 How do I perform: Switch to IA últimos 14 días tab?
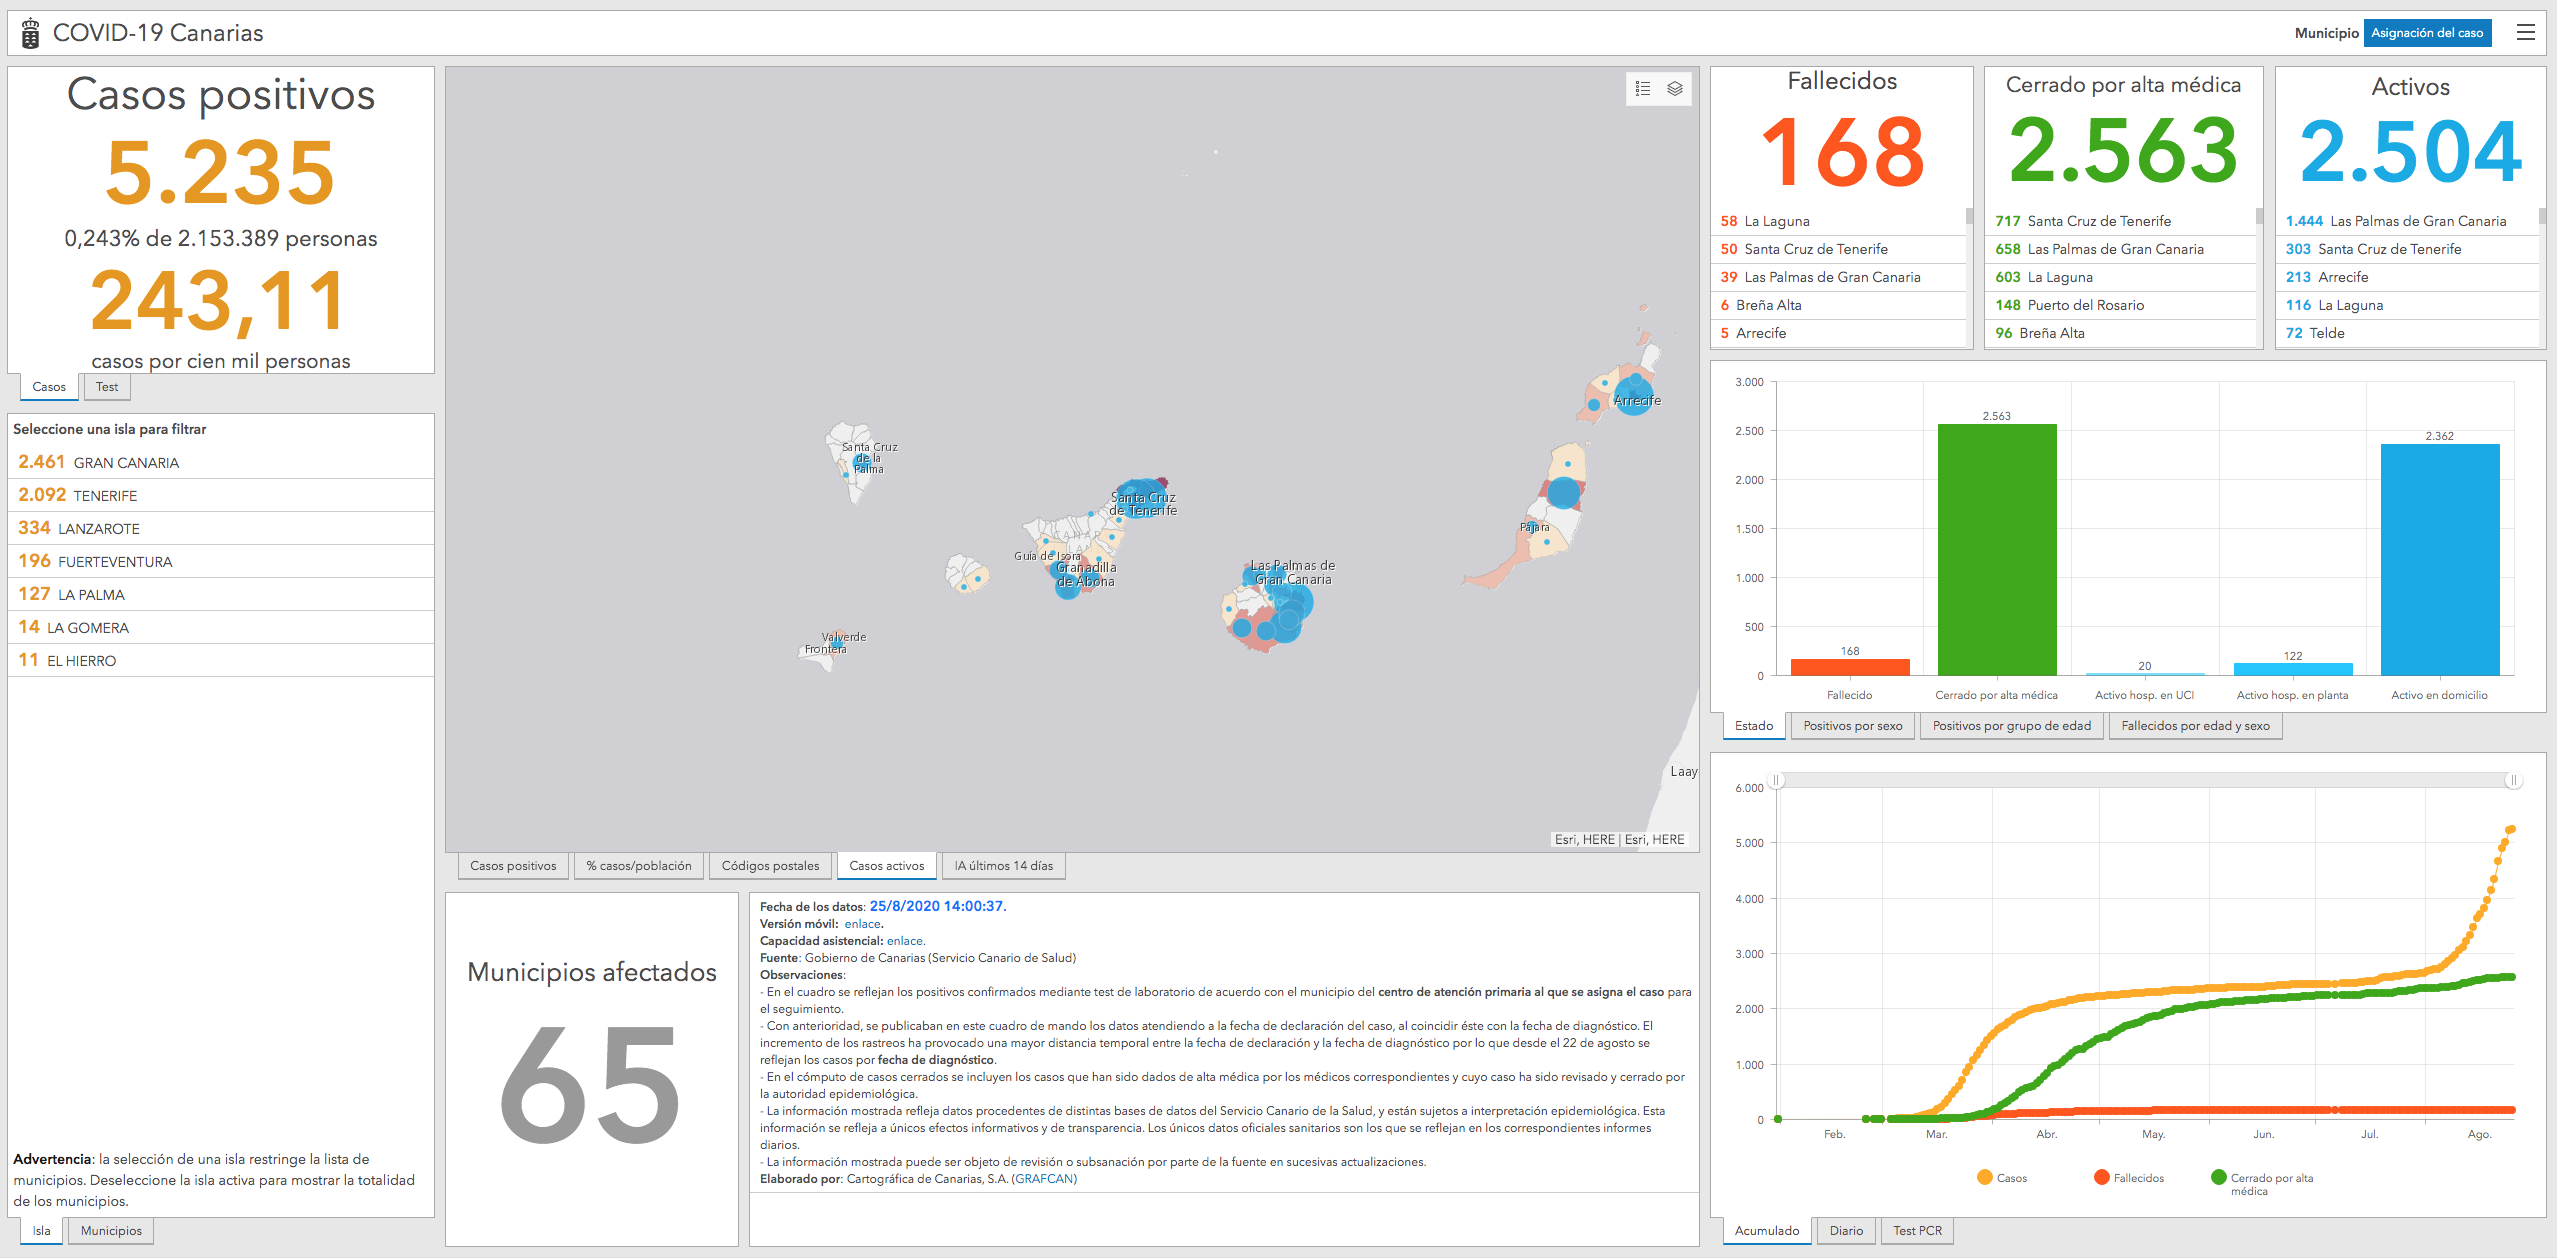click(x=1003, y=866)
